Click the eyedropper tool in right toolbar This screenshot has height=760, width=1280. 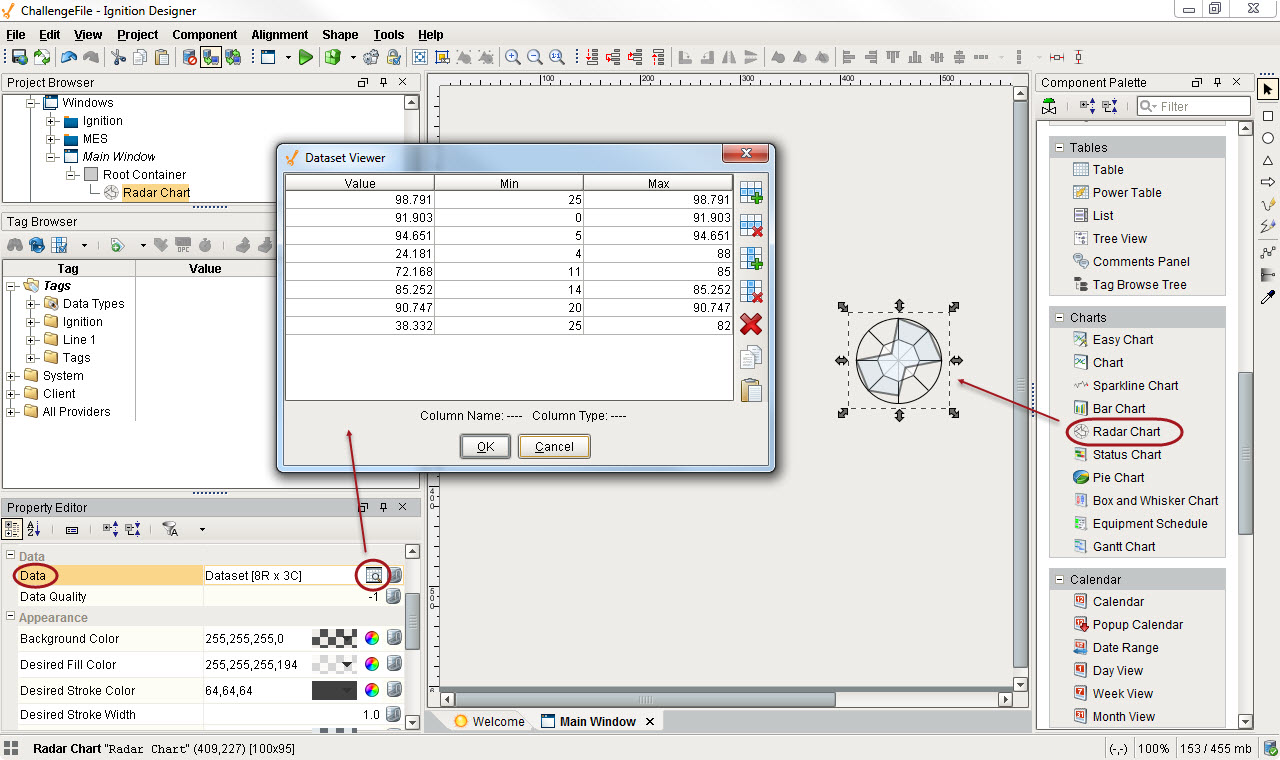pyautogui.click(x=1267, y=297)
